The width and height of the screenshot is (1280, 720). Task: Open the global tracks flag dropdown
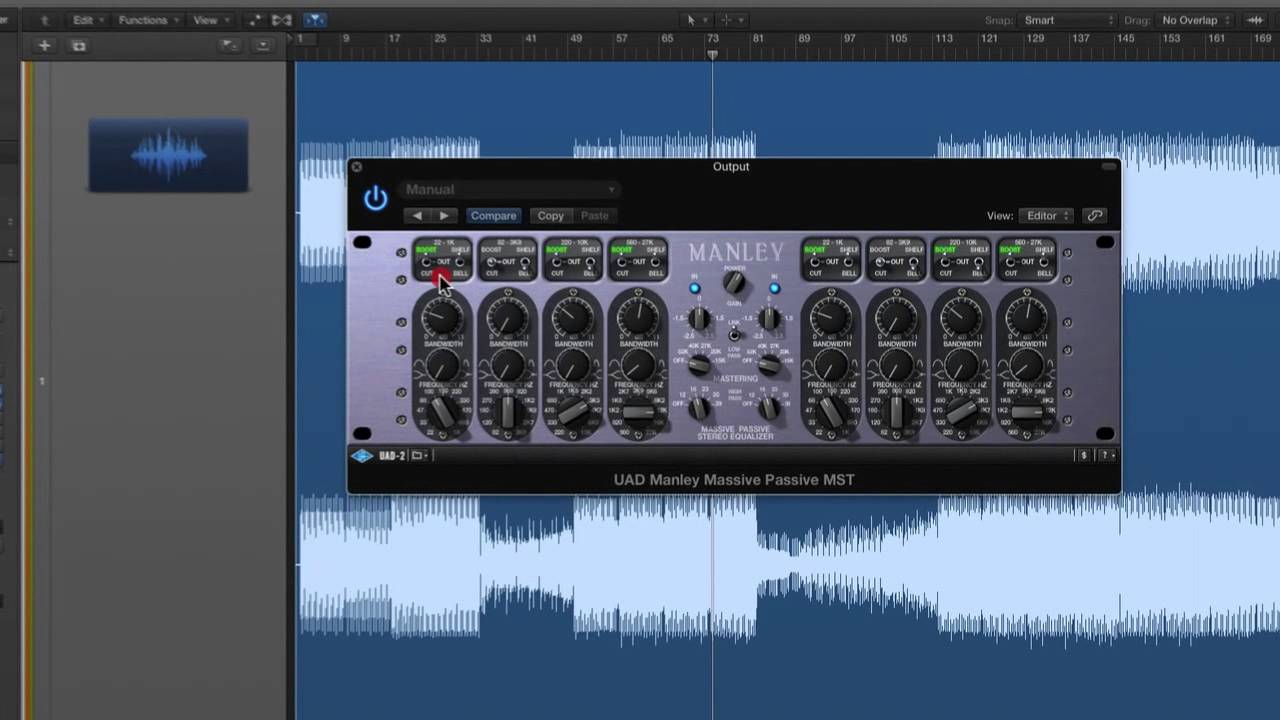tap(230, 46)
